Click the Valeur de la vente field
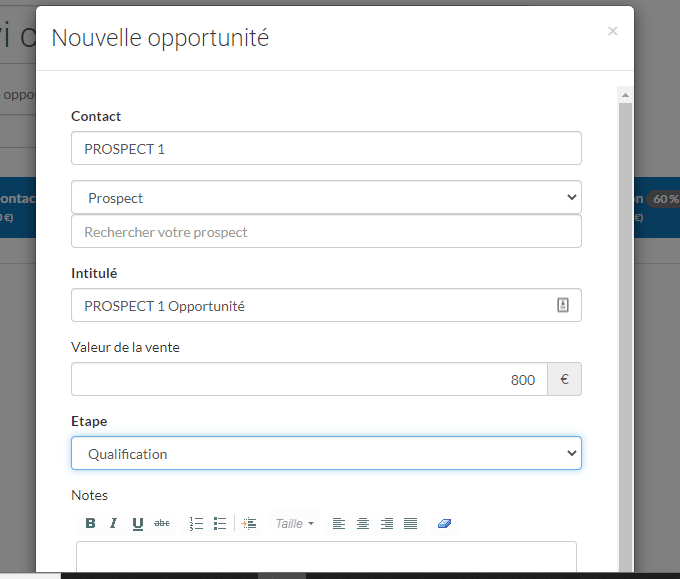The height and width of the screenshot is (579, 680). (x=309, y=380)
